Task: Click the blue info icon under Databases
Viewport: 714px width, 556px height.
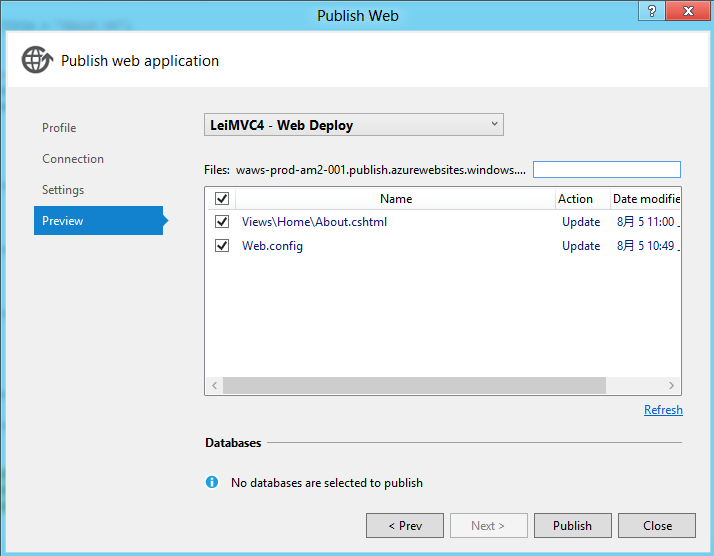Action: click(212, 482)
